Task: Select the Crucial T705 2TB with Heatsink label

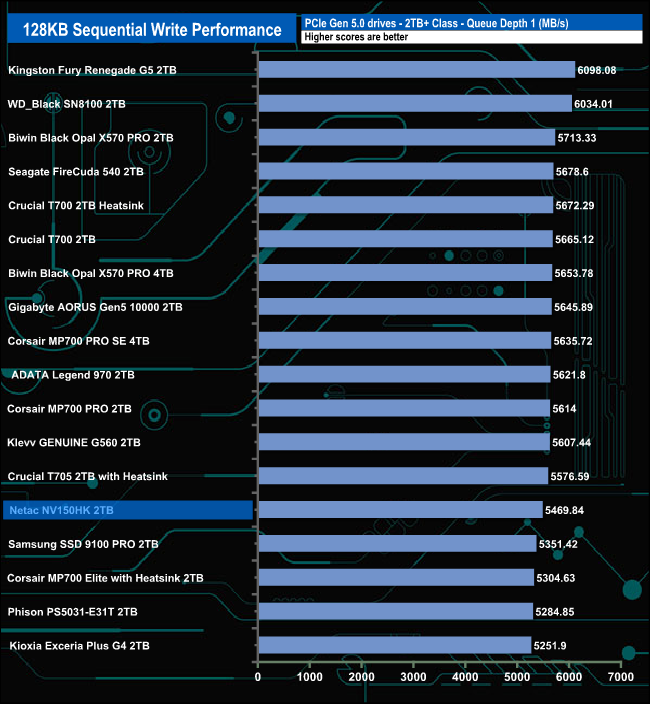Action: point(88,476)
